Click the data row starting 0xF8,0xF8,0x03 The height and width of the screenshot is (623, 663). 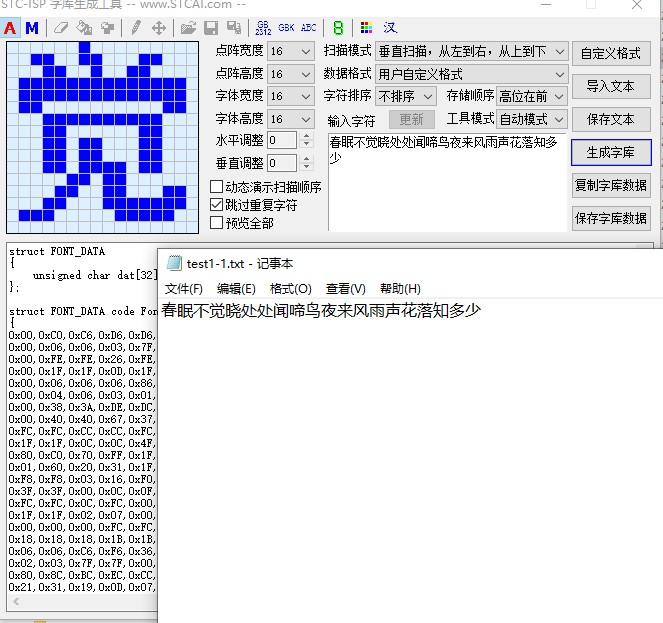pyautogui.click(x=82, y=479)
